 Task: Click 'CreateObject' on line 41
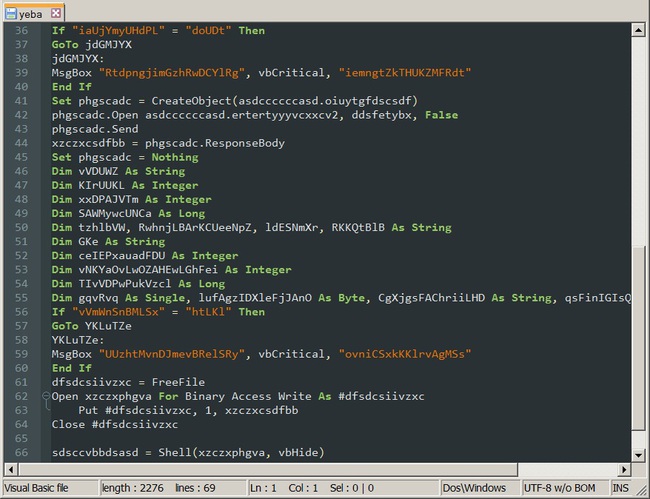[x=191, y=101]
